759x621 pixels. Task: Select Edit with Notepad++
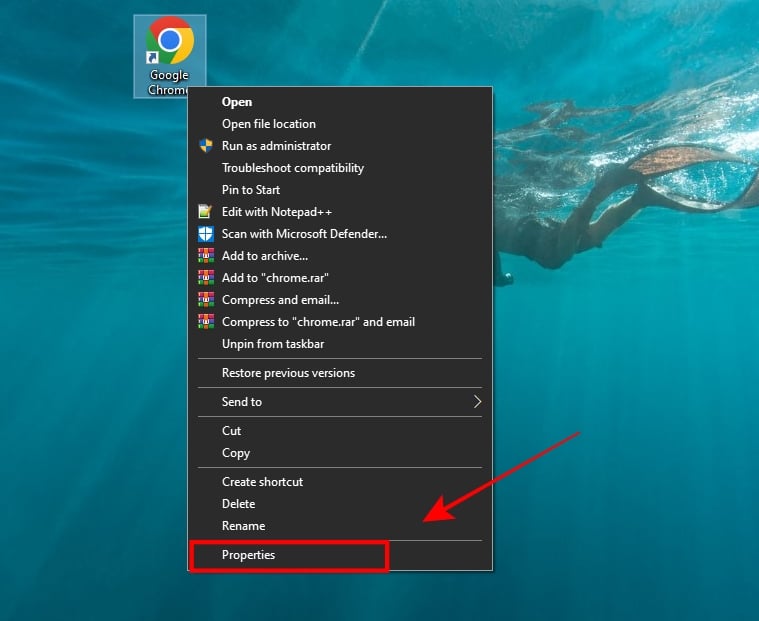click(x=340, y=212)
